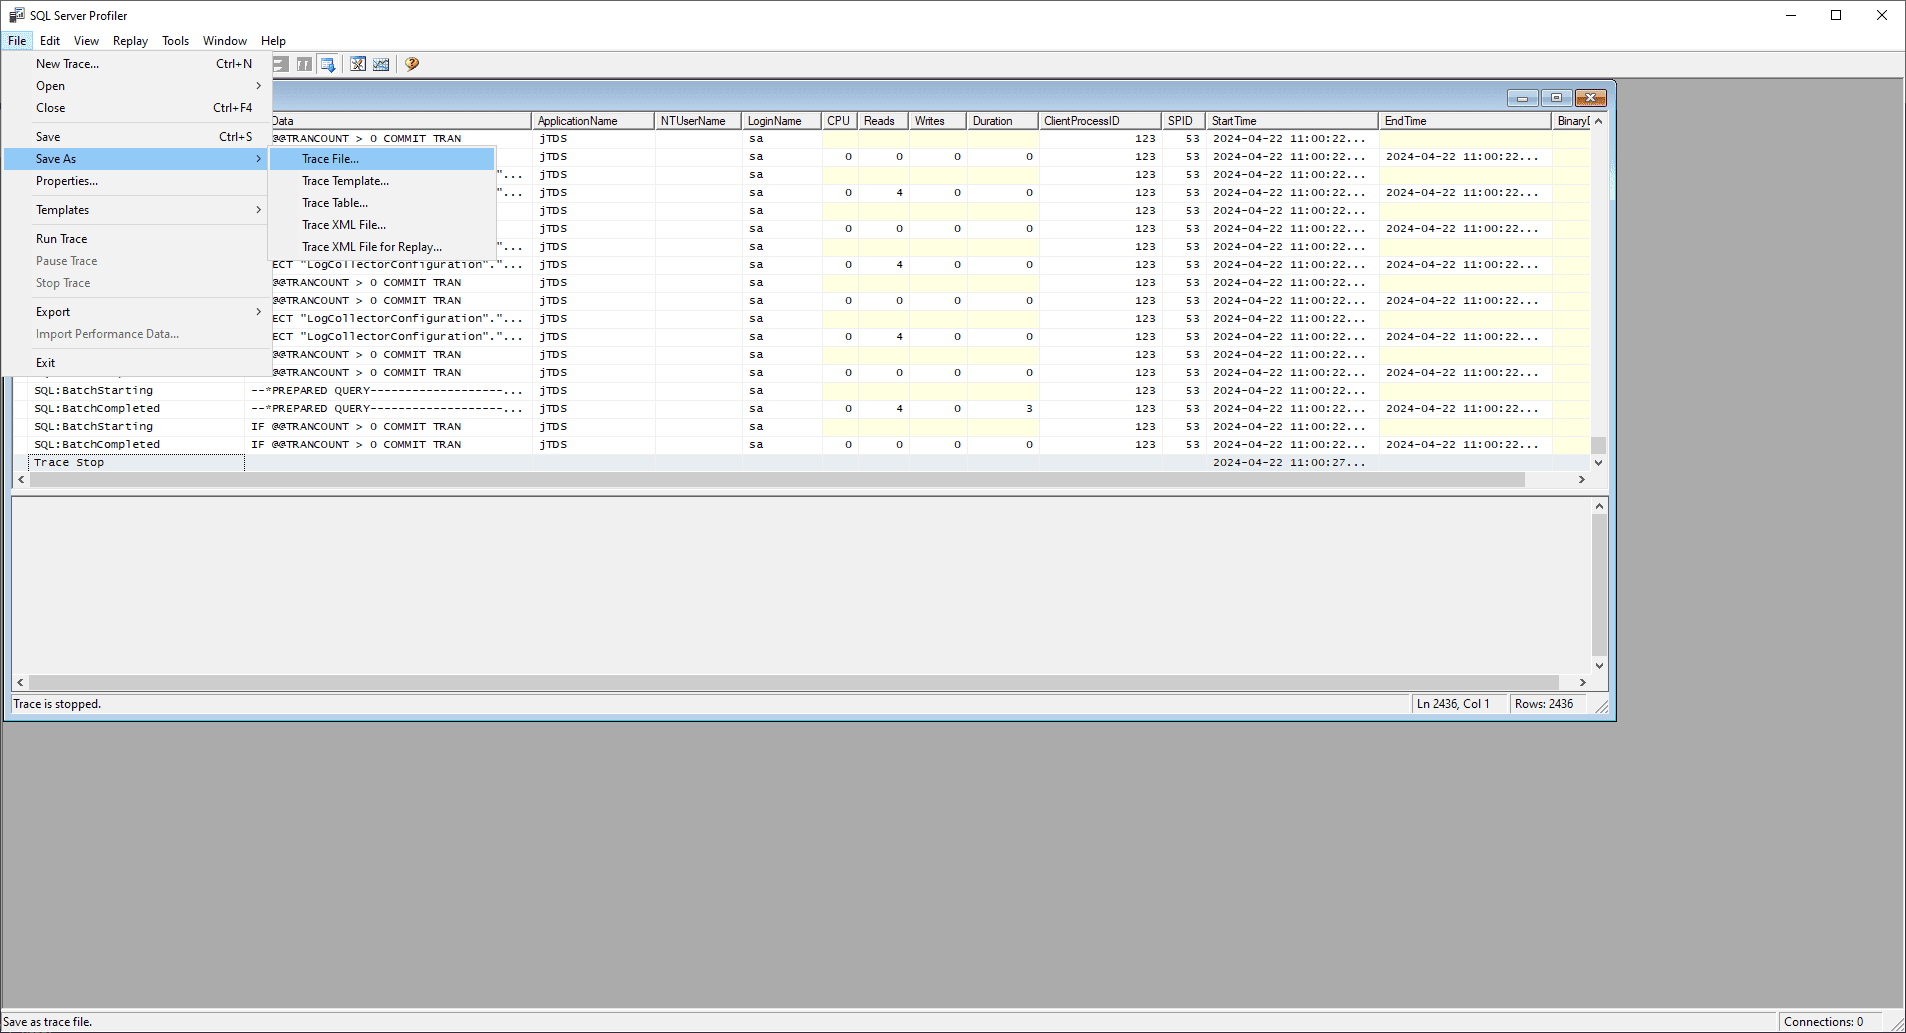Choose Close in the File menu
The height and width of the screenshot is (1033, 1906).
click(x=137, y=108)
